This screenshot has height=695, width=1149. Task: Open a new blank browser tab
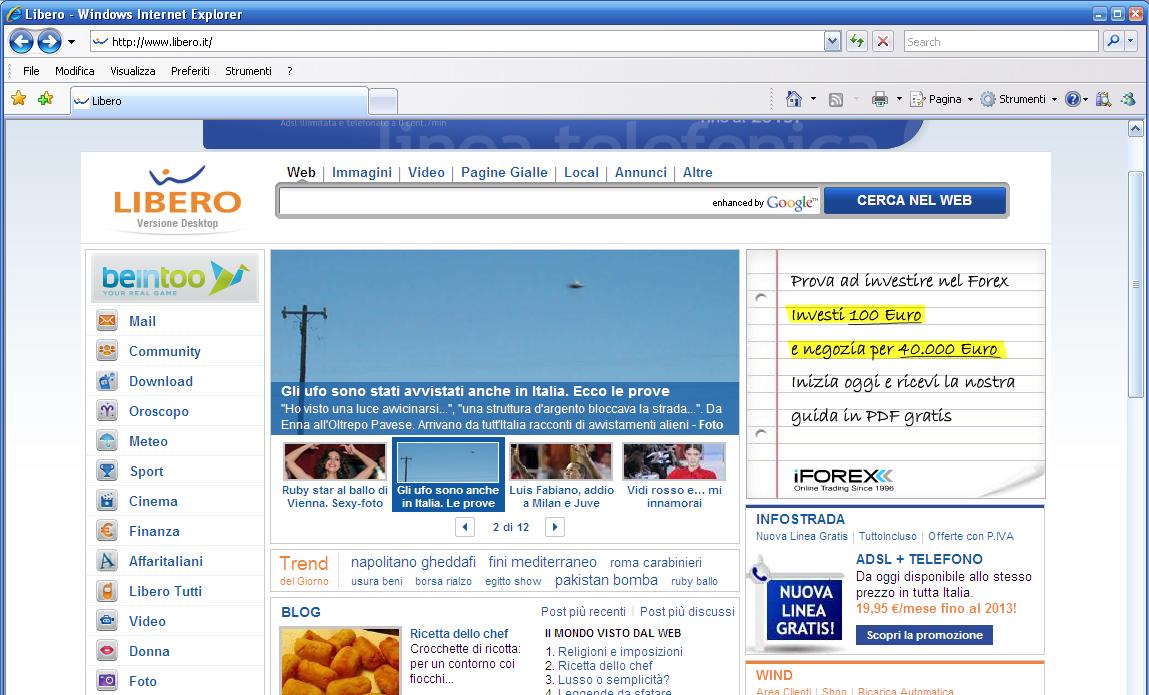tap(383, 101)
